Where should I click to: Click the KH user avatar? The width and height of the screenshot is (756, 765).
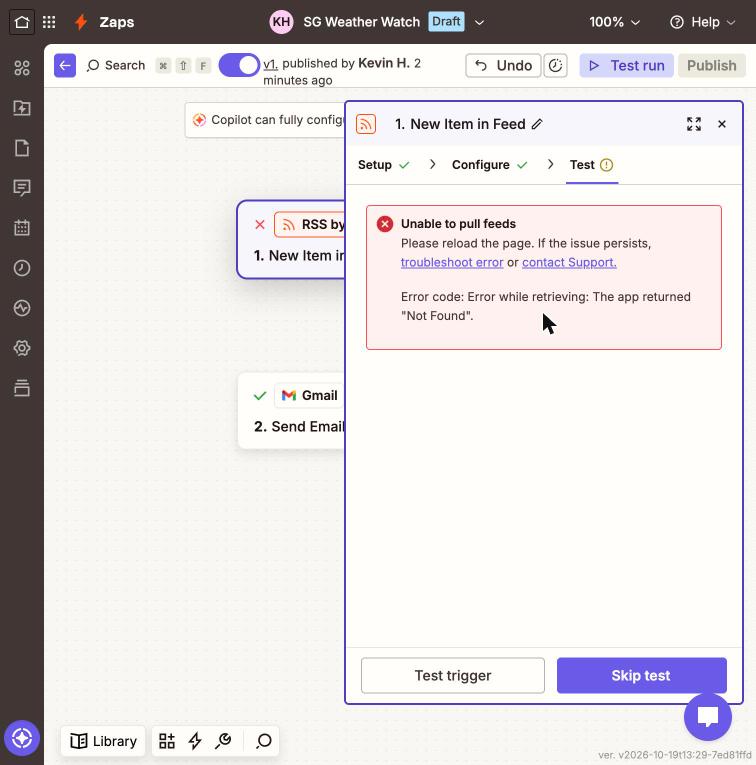[x=281, y=22]
